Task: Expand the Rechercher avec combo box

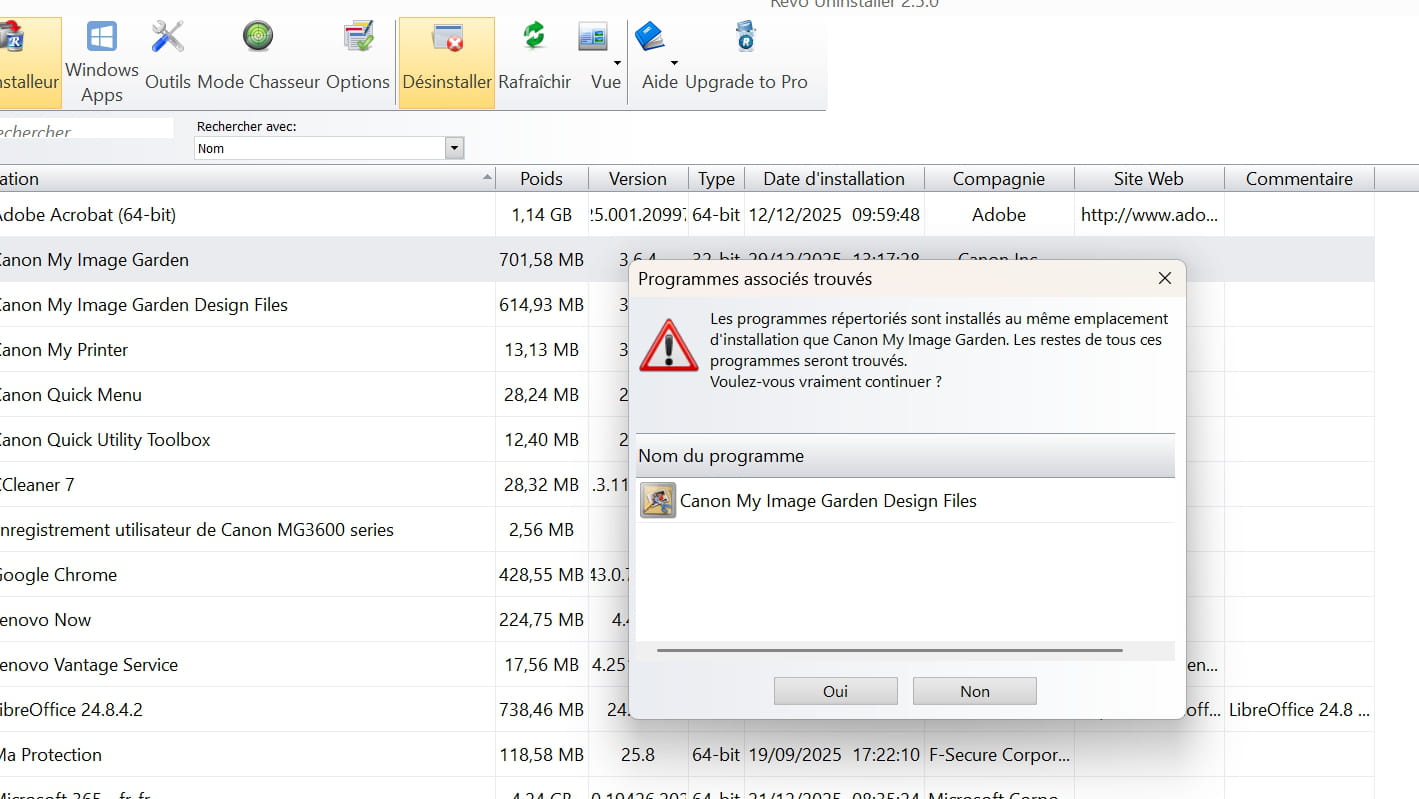Action: [x=454, y=148]
